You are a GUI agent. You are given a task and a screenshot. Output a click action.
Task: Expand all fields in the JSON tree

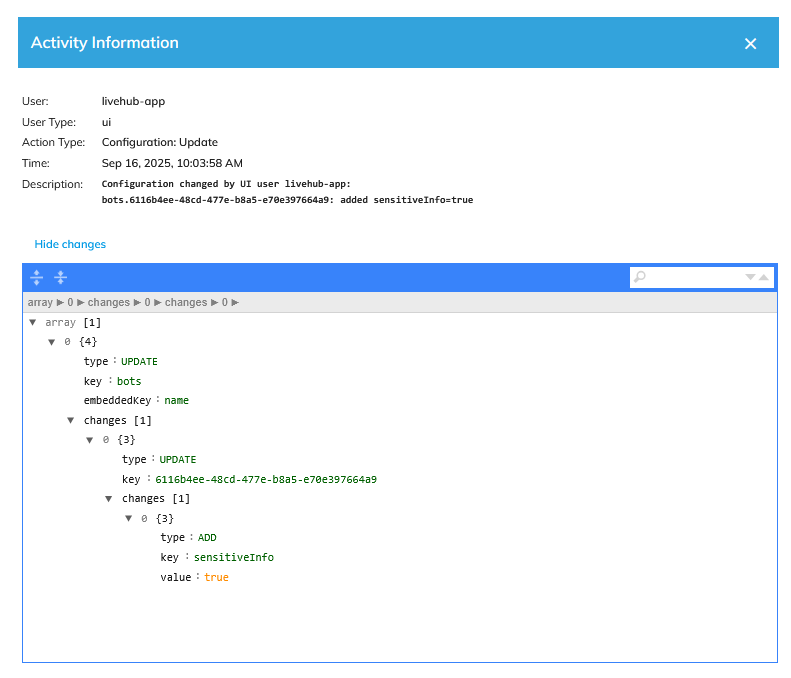(36, 277)
